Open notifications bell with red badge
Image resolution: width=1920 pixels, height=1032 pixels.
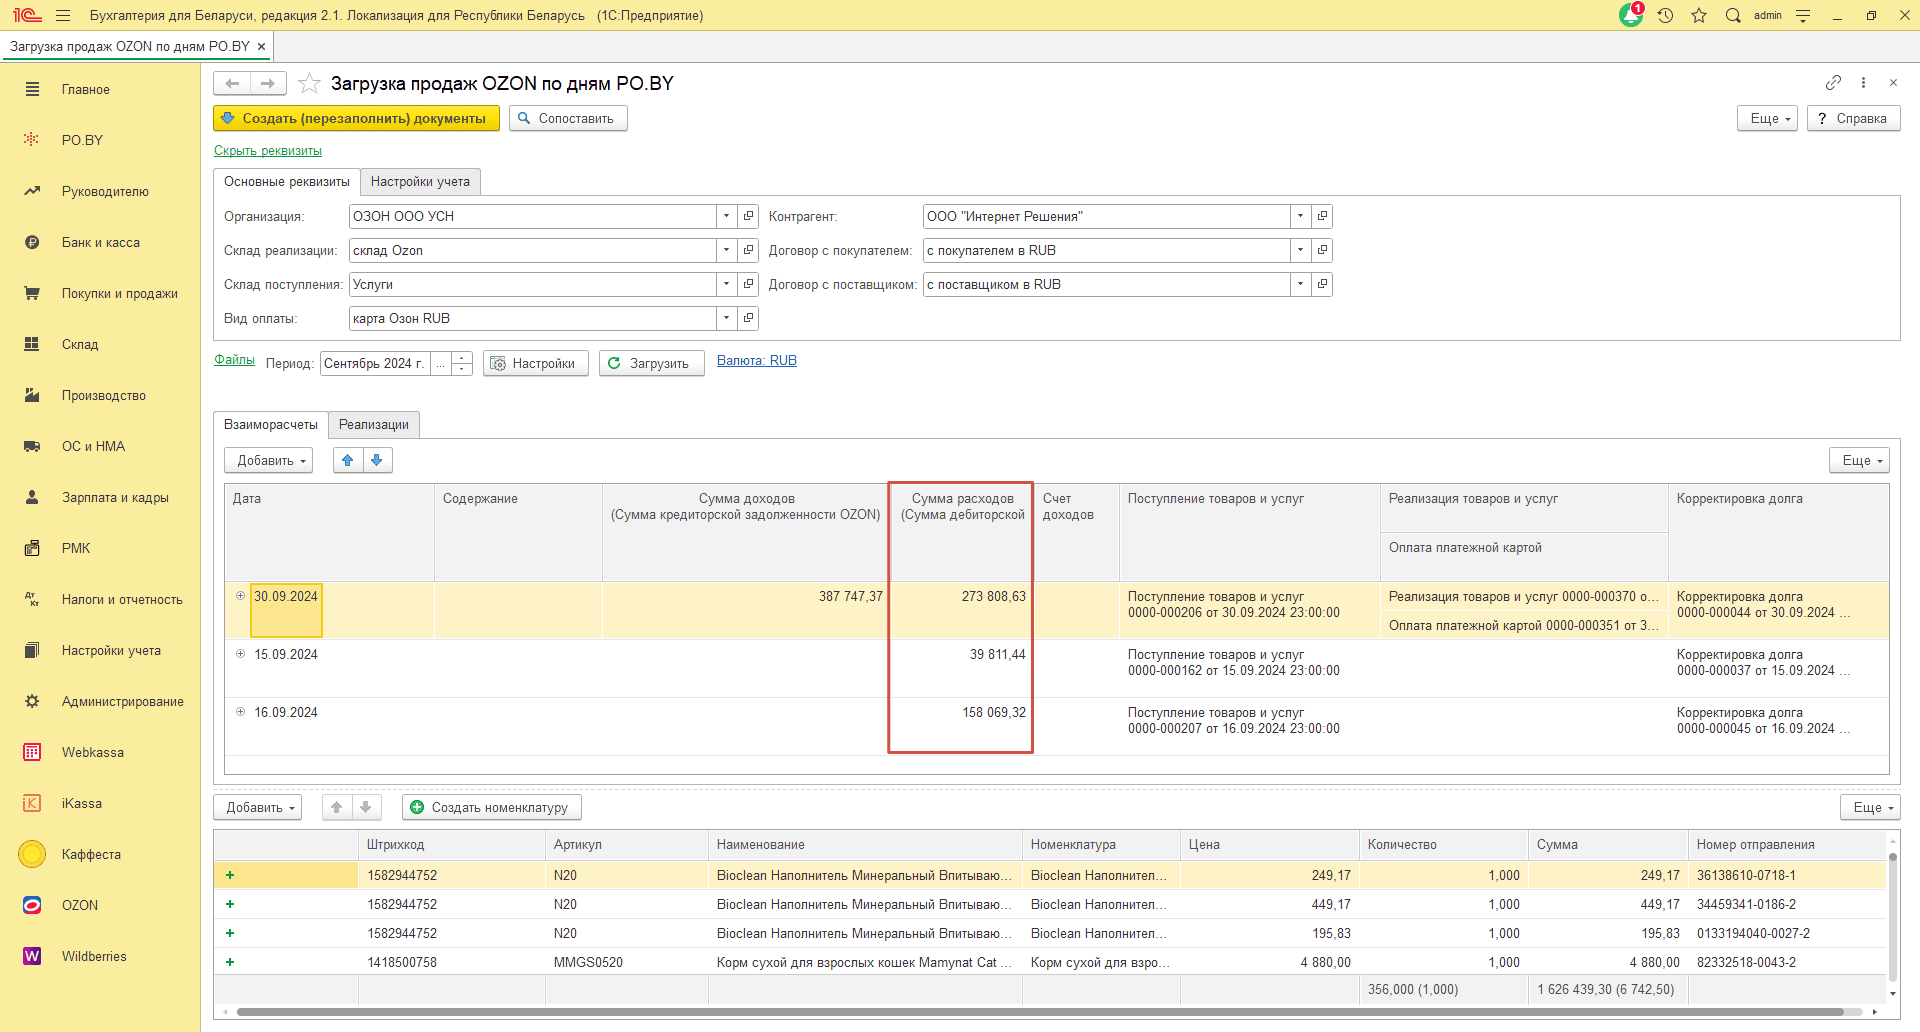pyautogui.click(x=1631, y=15)
